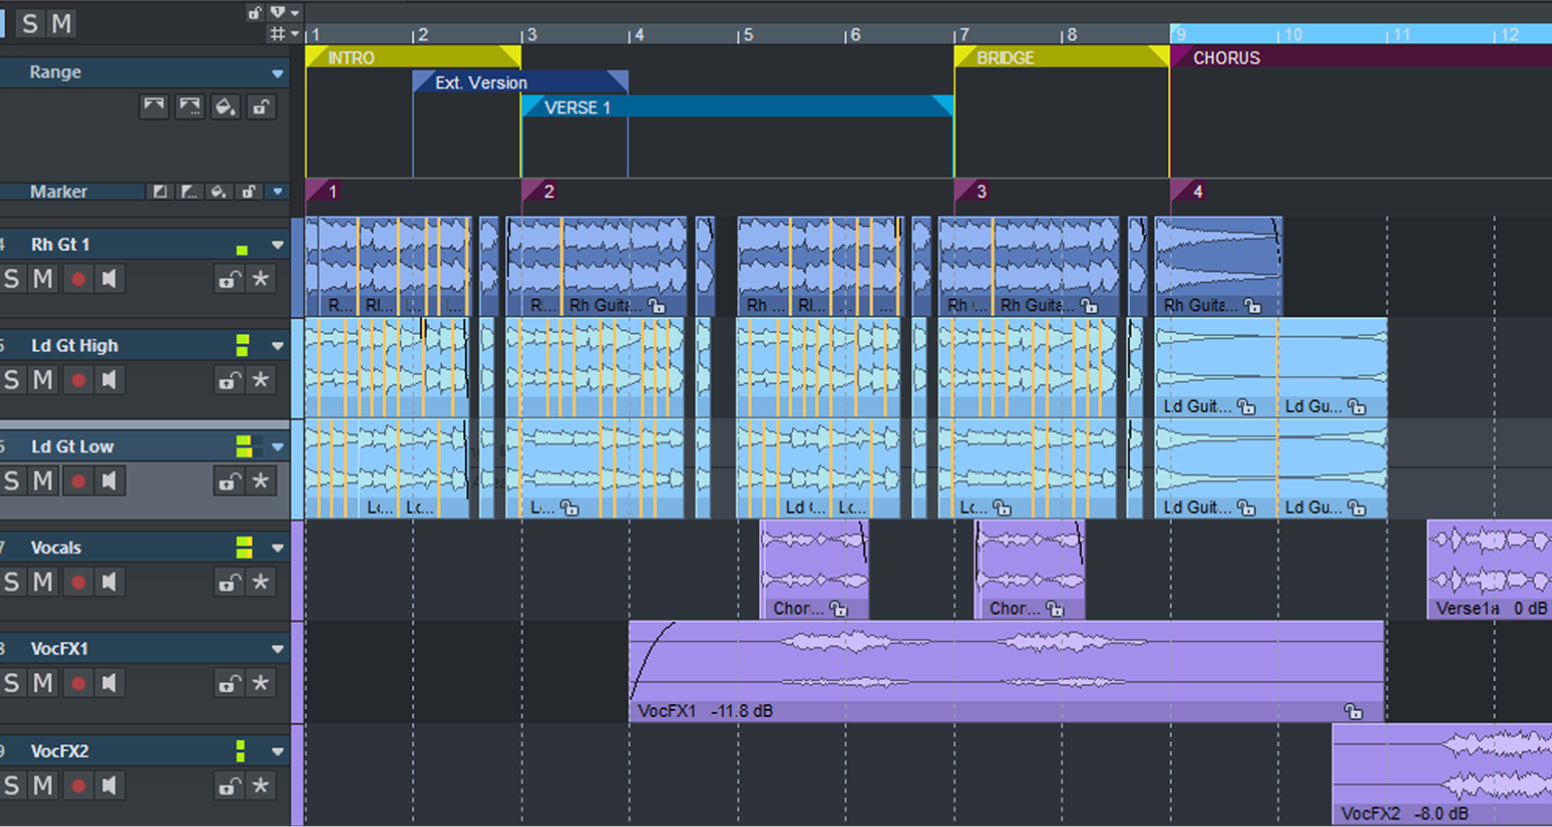Screen dimensions: 1552x827
Task: Toggle the monitor speaker on the Vocals track
Action: 110,582
